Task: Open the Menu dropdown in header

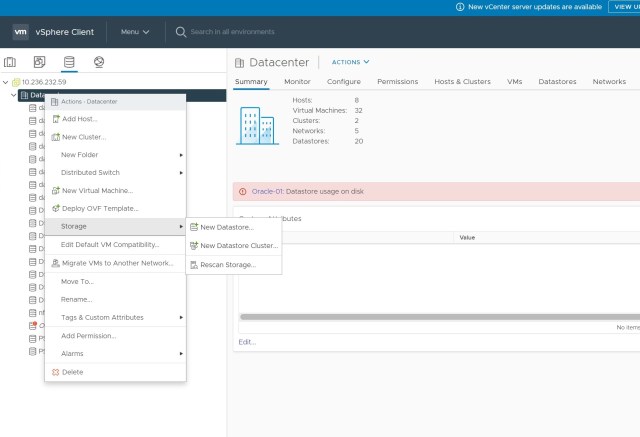Action: tap(135, 32)
